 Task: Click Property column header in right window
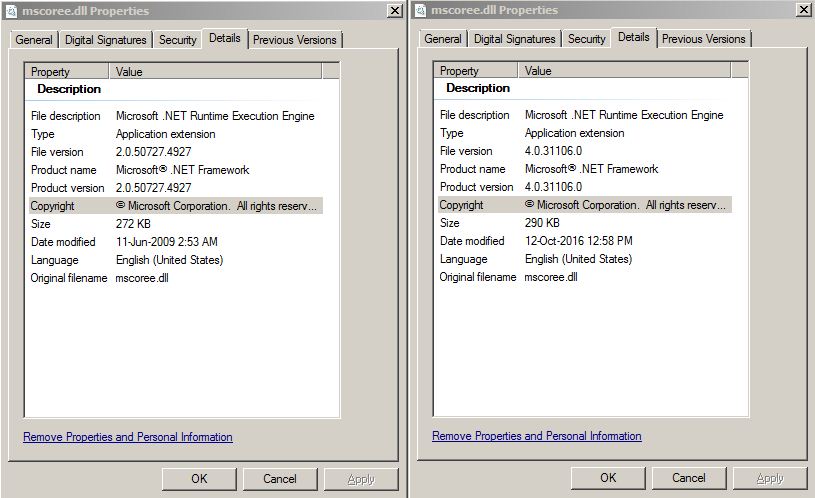477,70
